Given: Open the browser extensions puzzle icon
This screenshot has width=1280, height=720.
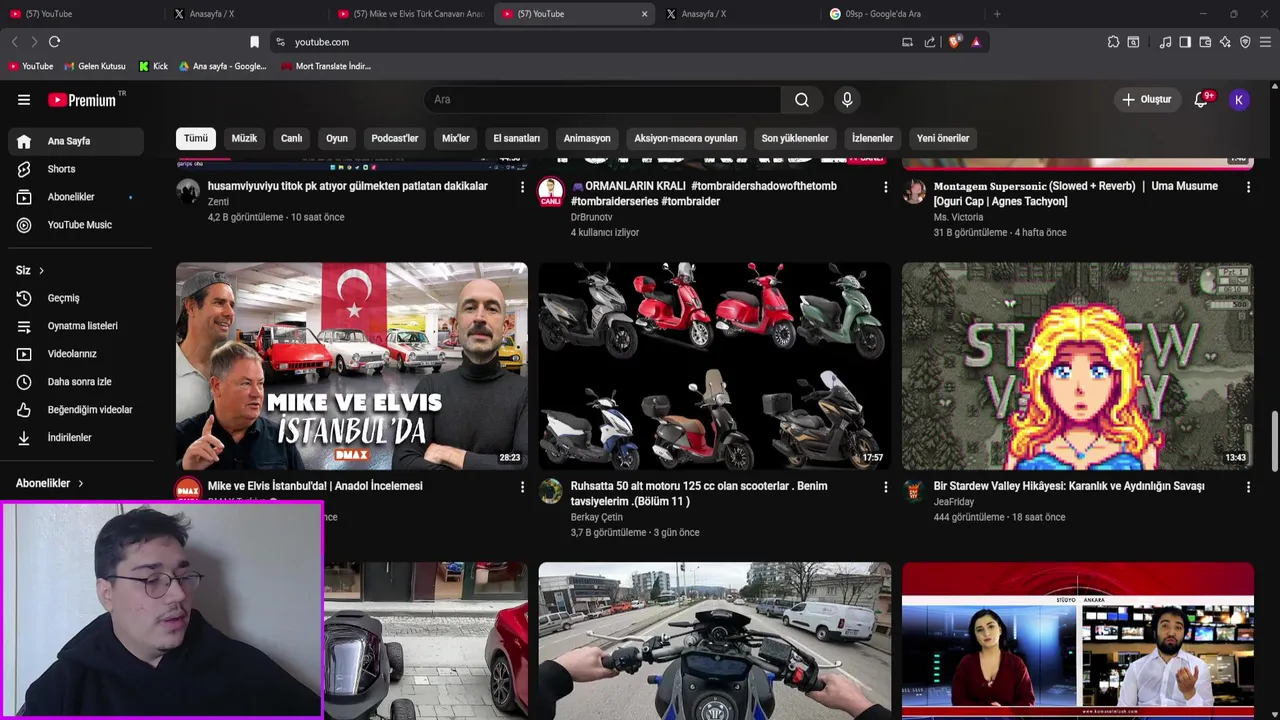Looking at the screenshot, I should 1113,42.
